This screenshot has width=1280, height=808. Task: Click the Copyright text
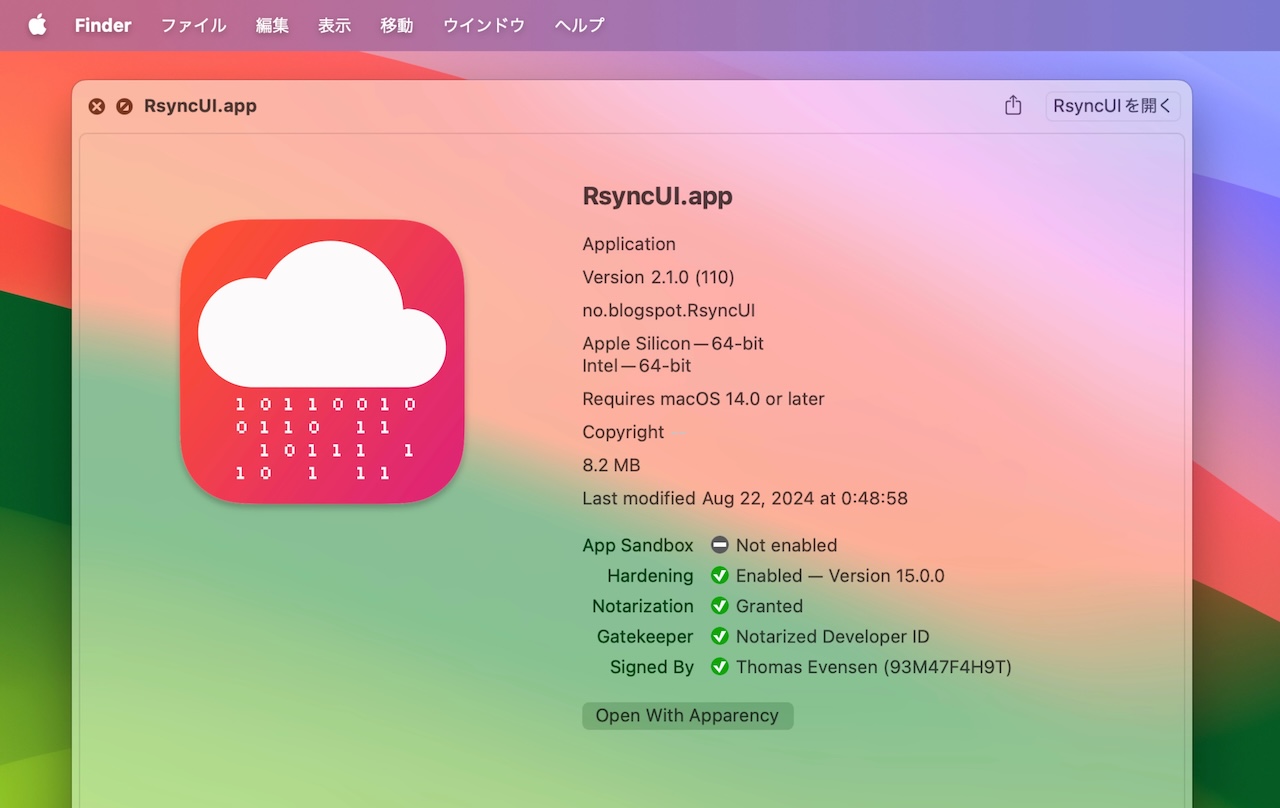click(624, 432)
